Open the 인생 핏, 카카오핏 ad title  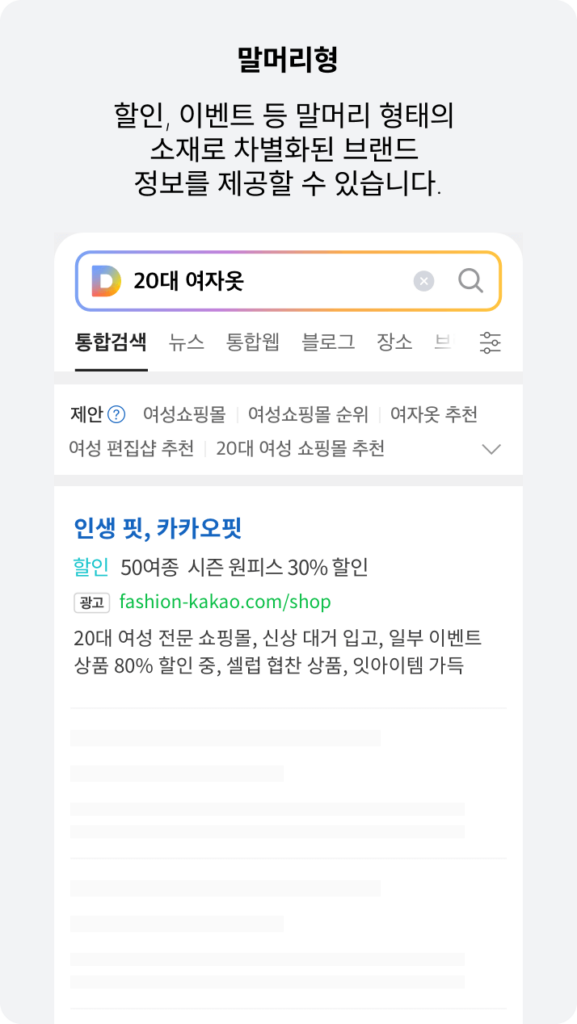click(x=157, y=528)
